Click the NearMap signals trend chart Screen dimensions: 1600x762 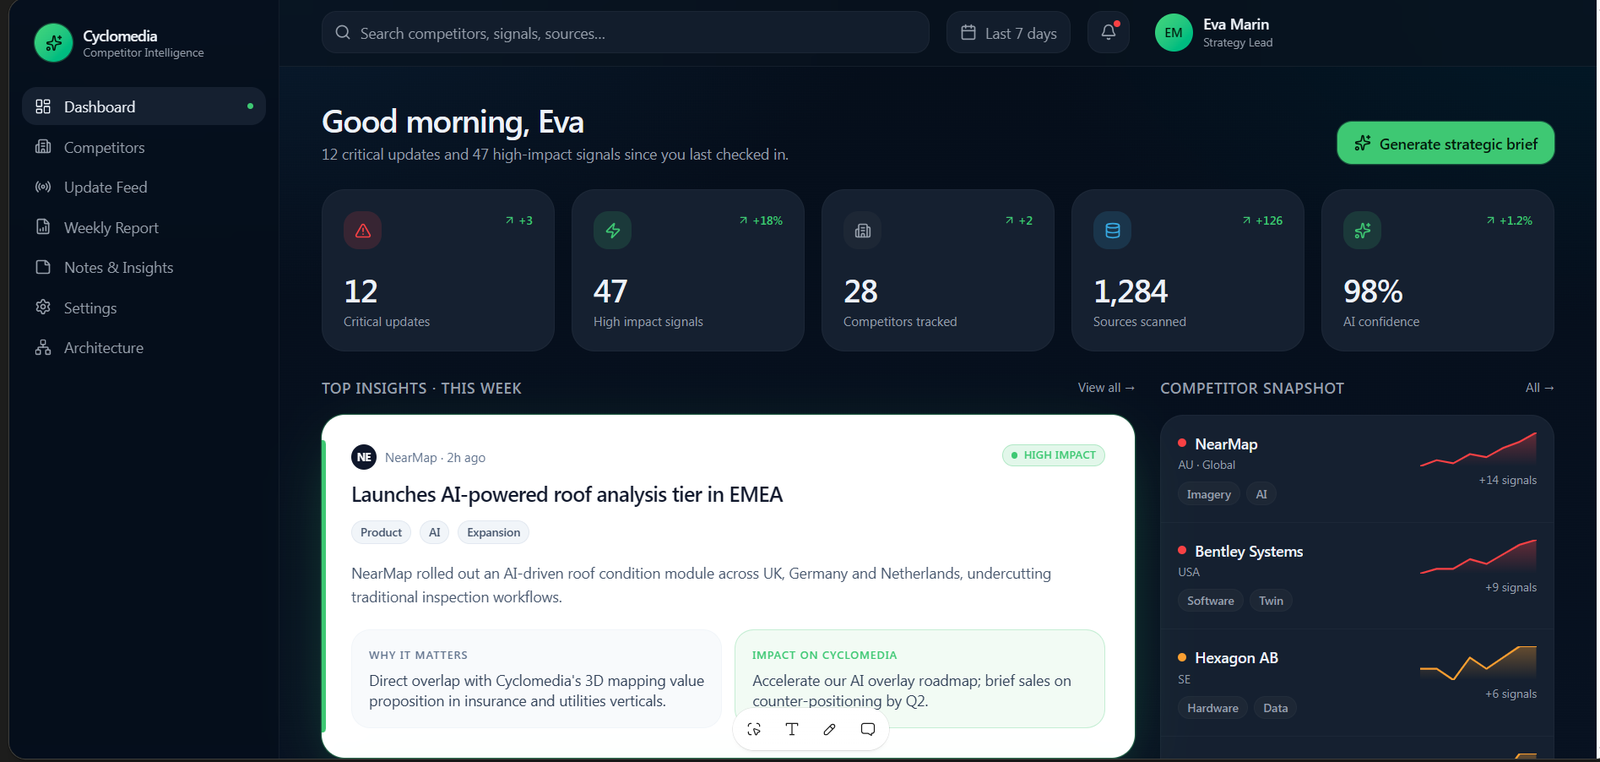pos(1478,449)
